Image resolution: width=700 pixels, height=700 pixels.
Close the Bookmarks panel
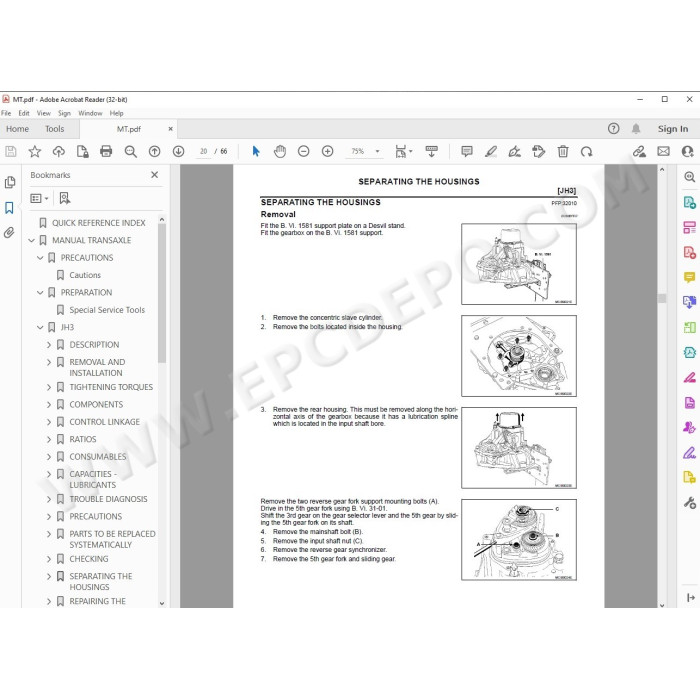(x=154, y=175)
